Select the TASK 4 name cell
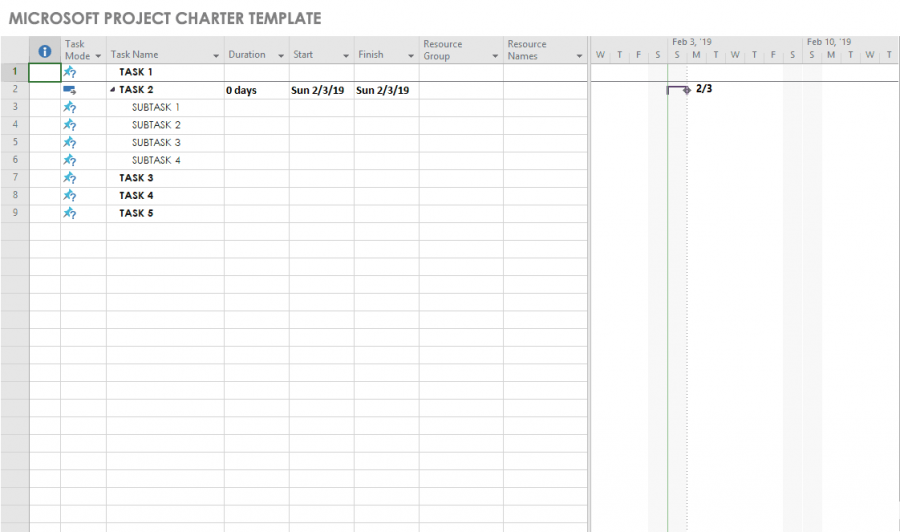 click(x=165, y=196)
